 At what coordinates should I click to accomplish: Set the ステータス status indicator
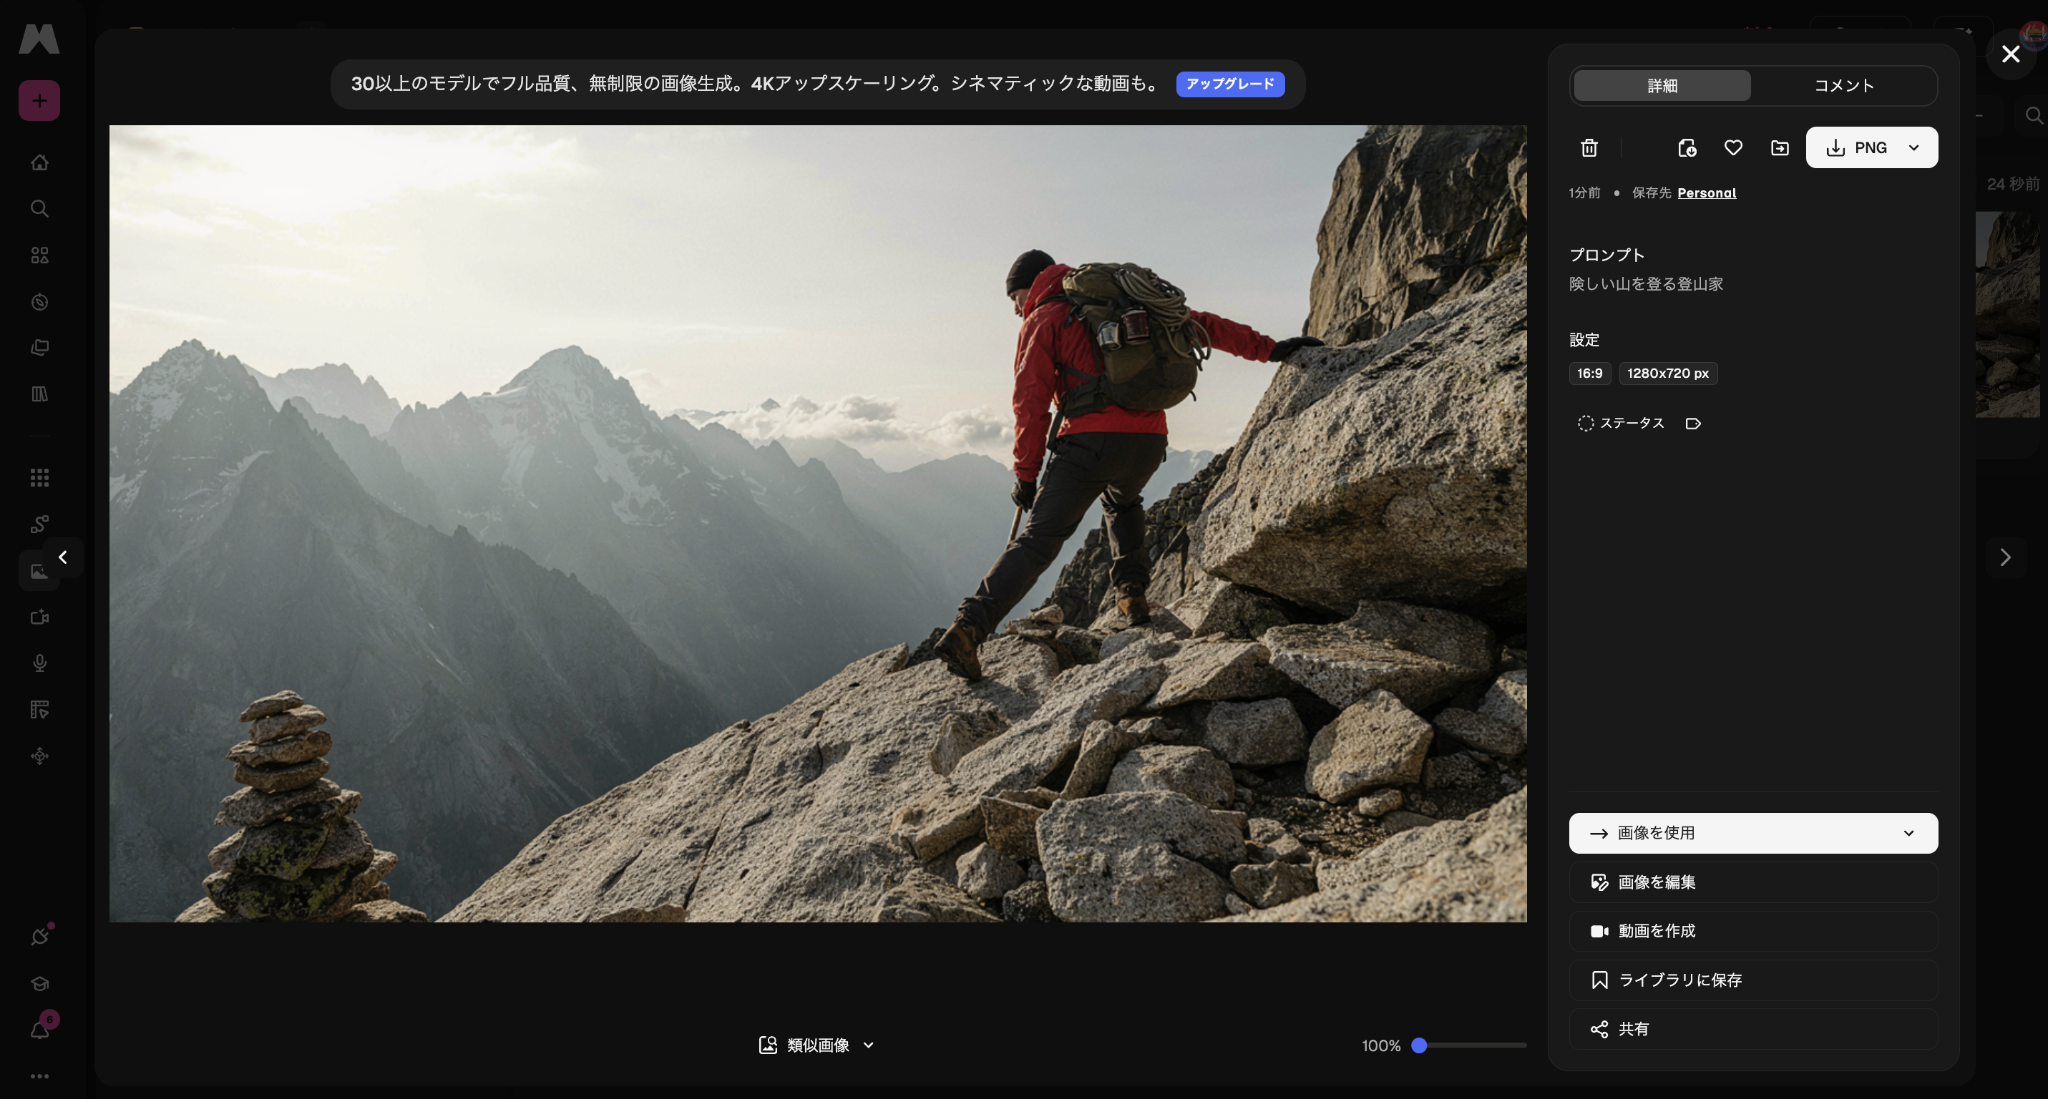click(x=1621, y=424)
